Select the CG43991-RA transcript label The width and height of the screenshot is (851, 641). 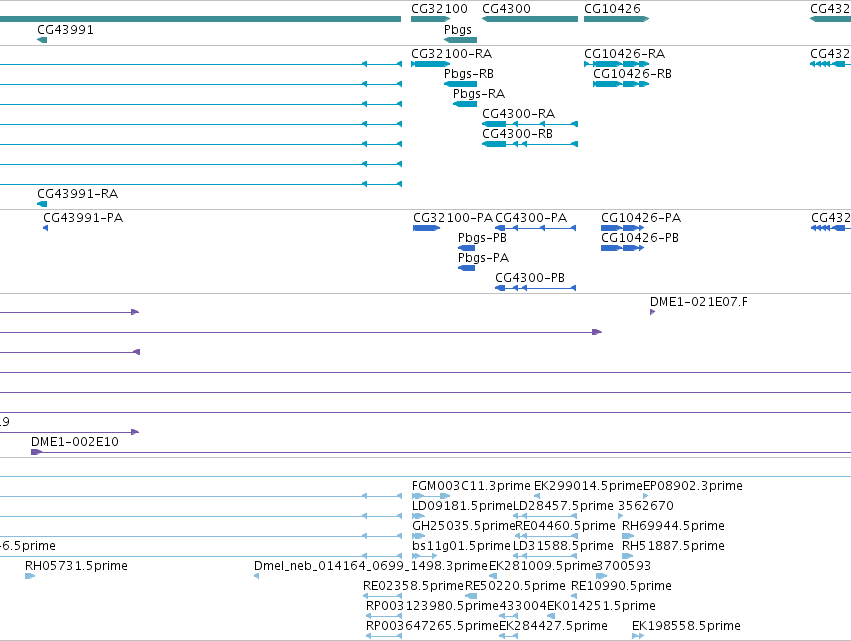[x=77, y=194]
